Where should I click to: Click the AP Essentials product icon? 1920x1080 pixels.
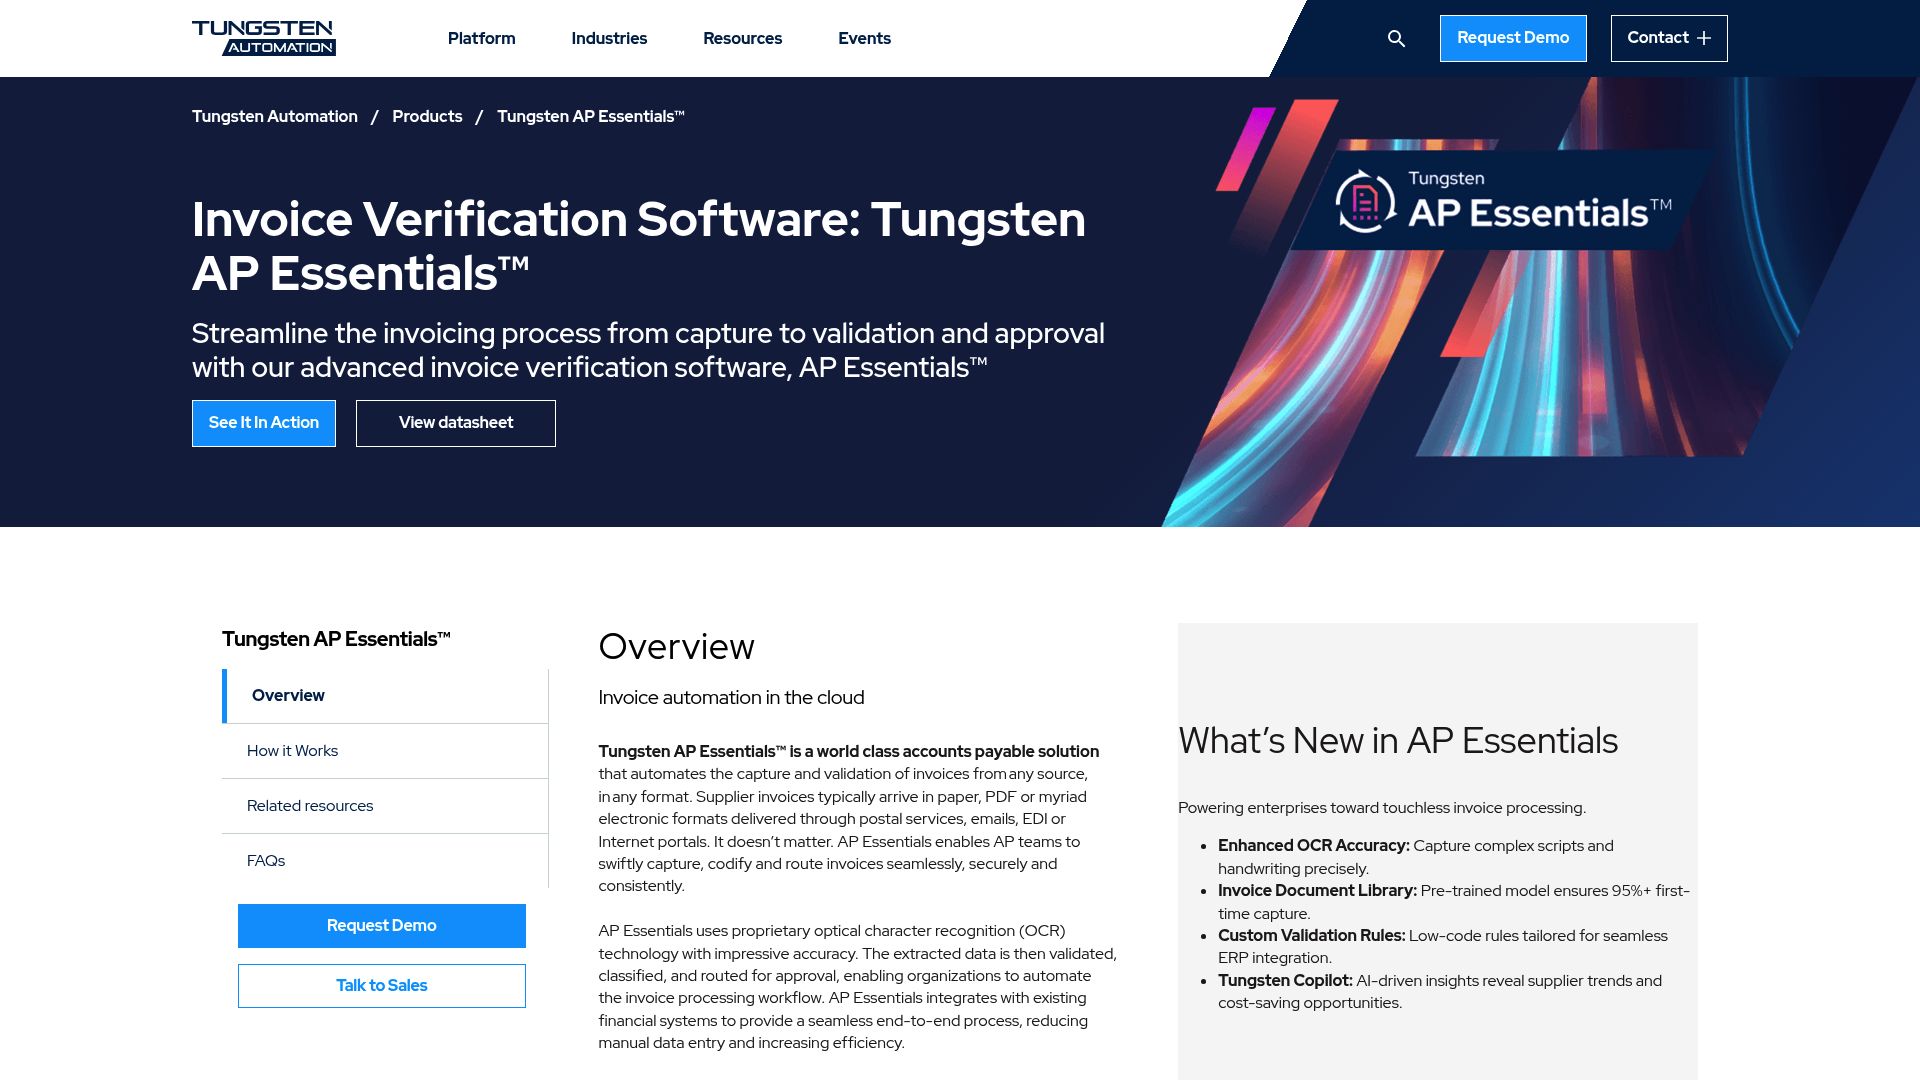pyautogui.click(x=1365, y=201)
